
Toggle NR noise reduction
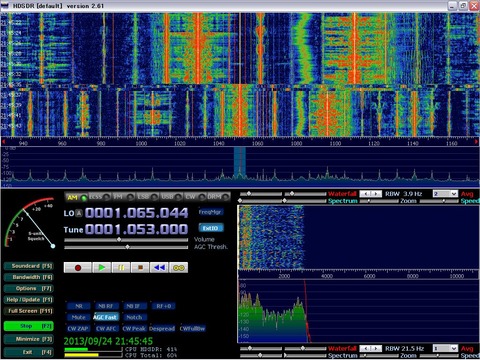coord(79,306)
